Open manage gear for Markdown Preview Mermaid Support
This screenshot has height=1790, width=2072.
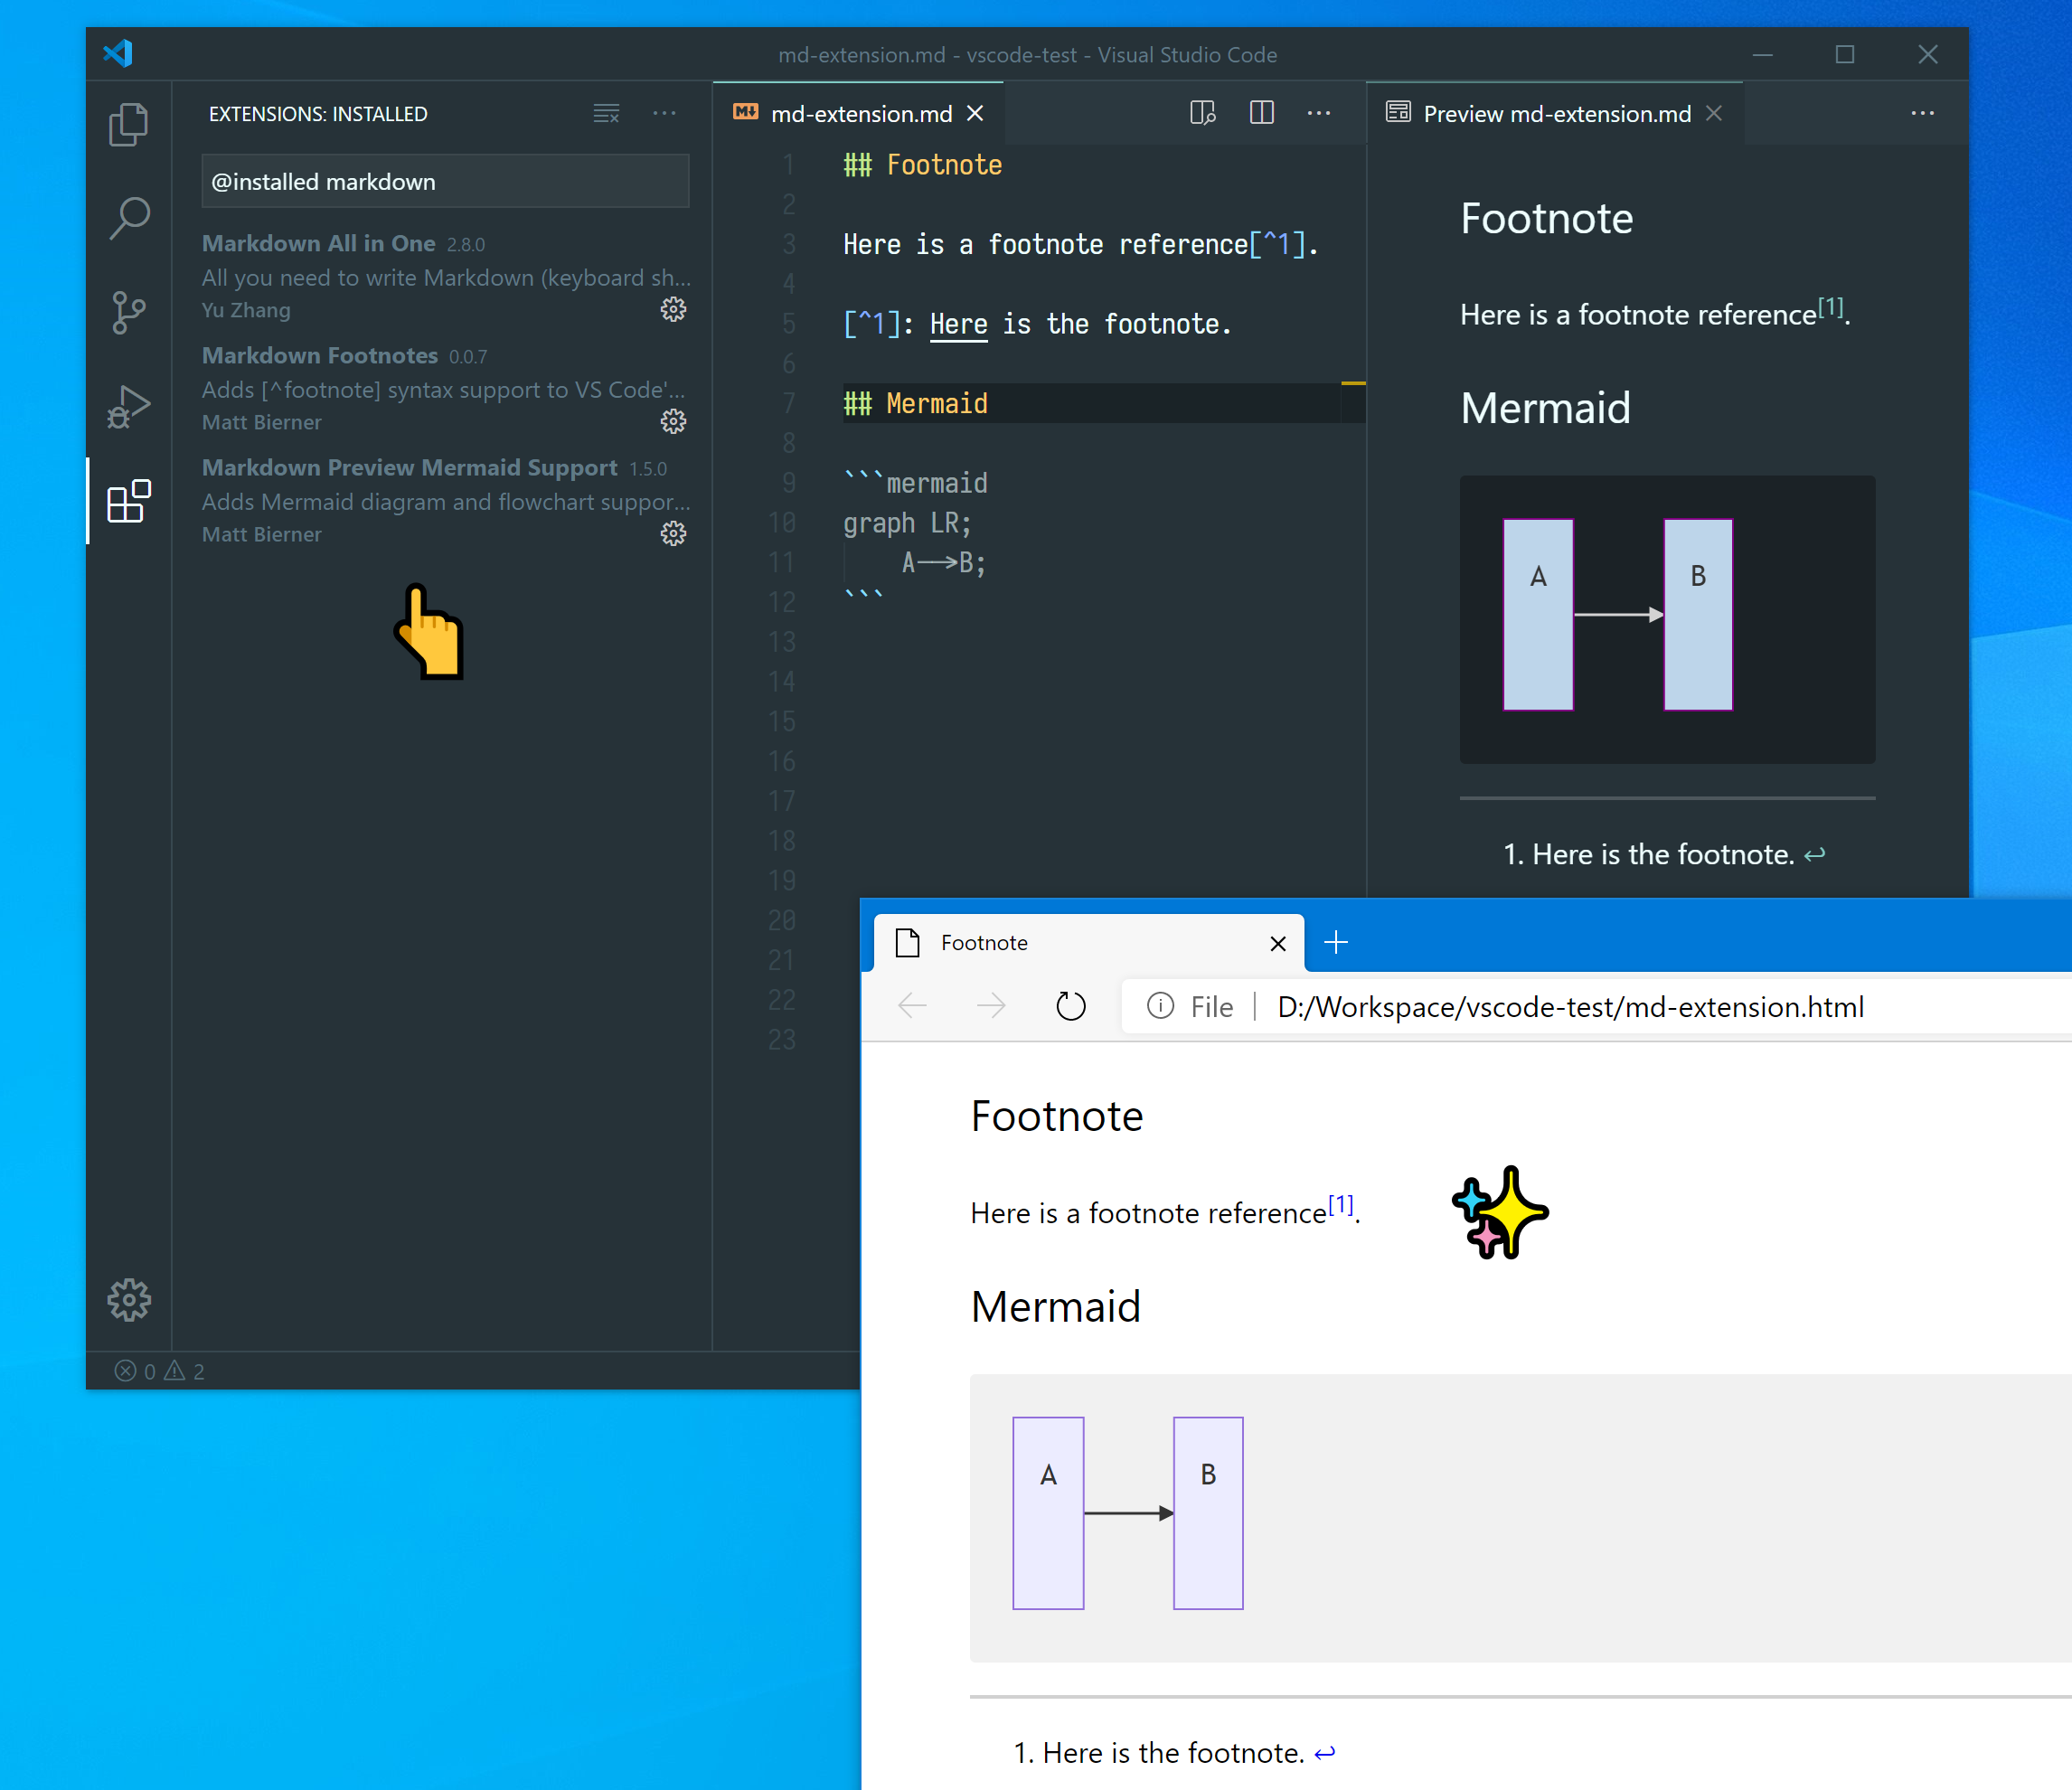[x=673, y=533]
